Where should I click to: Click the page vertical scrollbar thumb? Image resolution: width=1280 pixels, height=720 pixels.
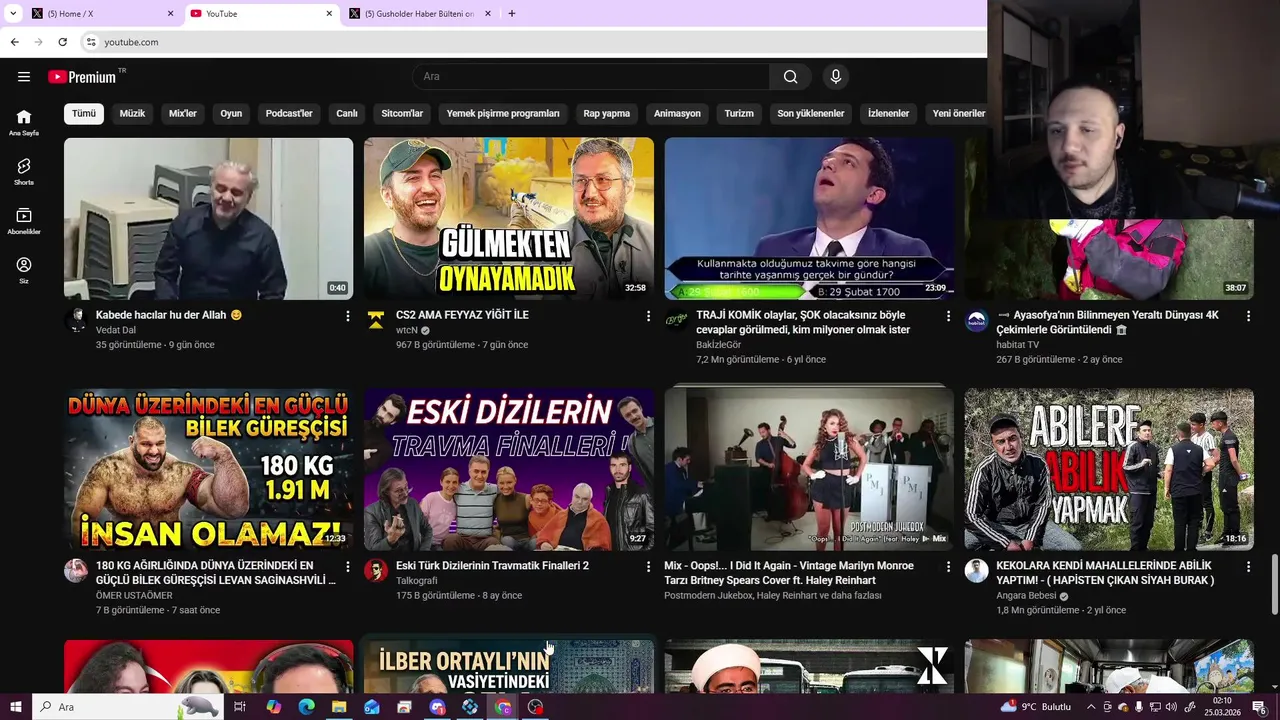point(1274,586)
